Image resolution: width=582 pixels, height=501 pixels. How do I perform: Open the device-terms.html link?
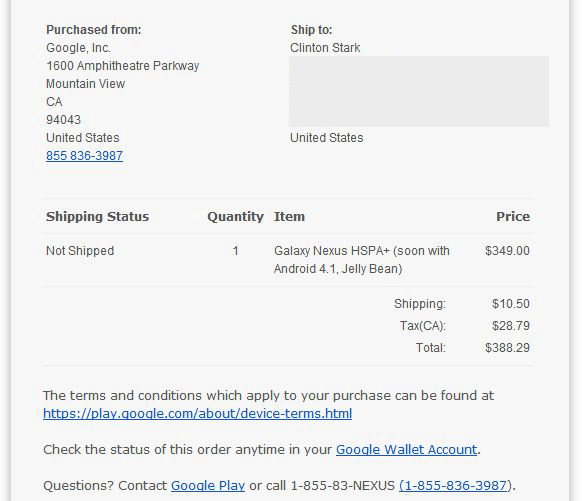pyautogui.click(x=197, y=413)
